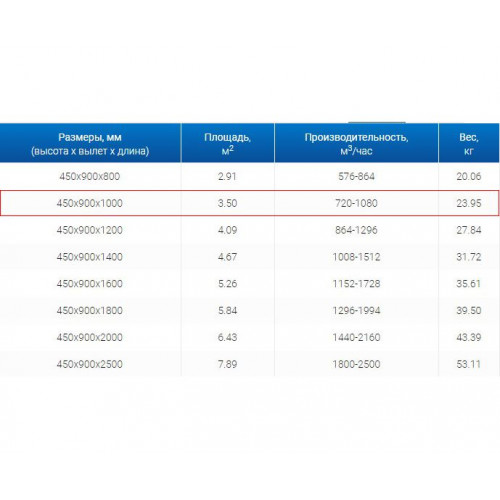Click the capacity value 720-1080
The height and width of the screenshot is (500, 500).
coord(356,203)
